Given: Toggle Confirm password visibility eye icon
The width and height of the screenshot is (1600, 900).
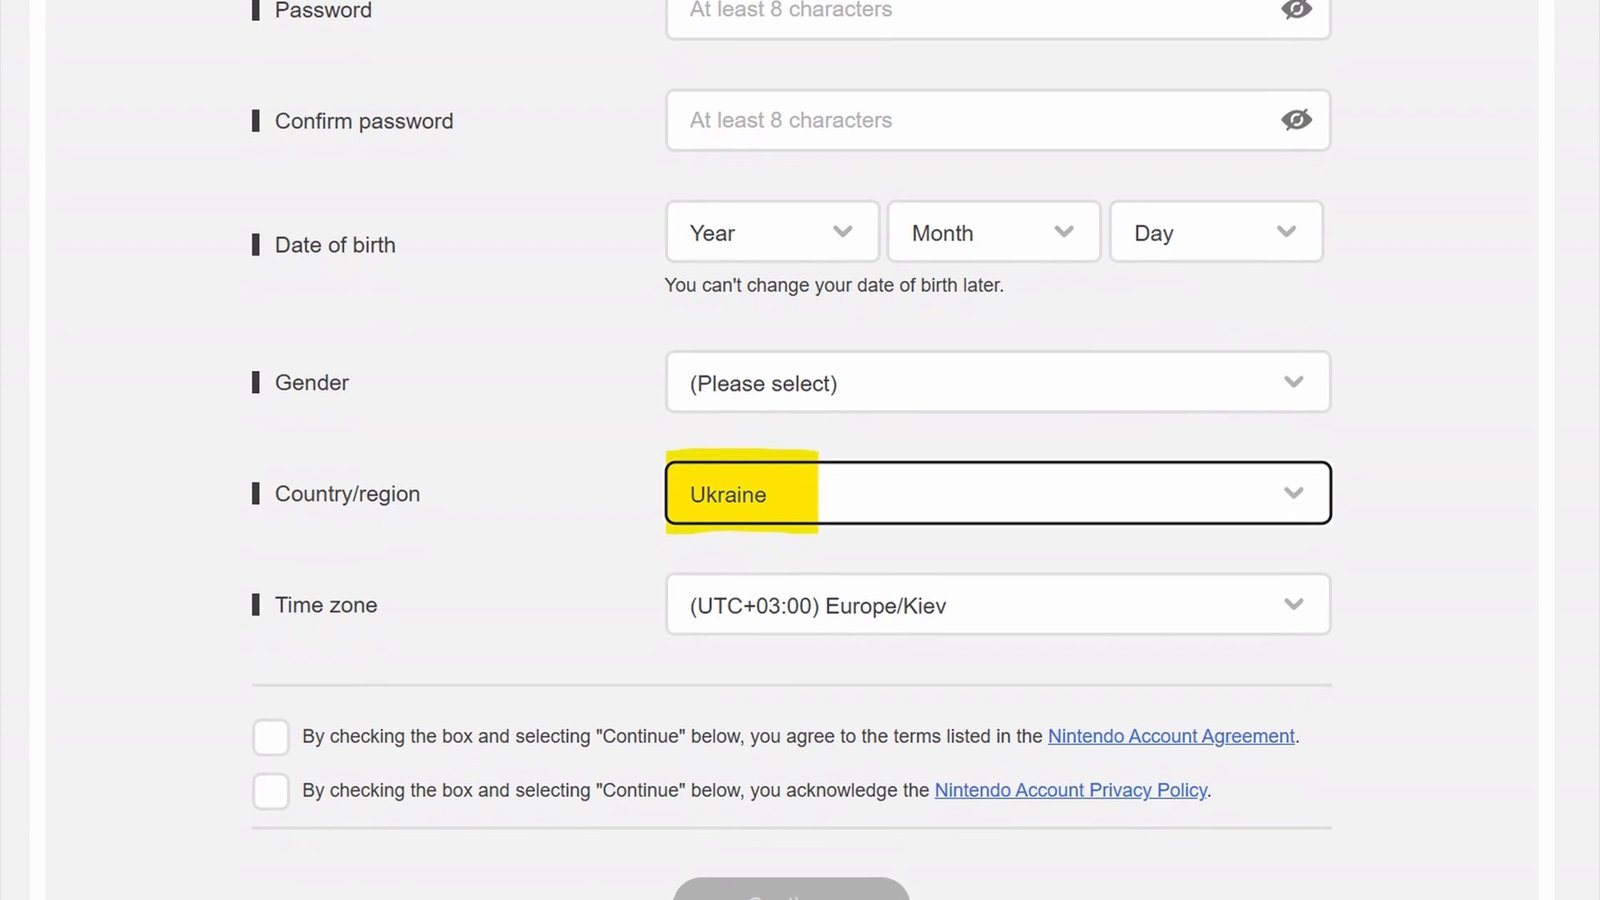Looking at the screenshot, I should [x=1296, y=120].
